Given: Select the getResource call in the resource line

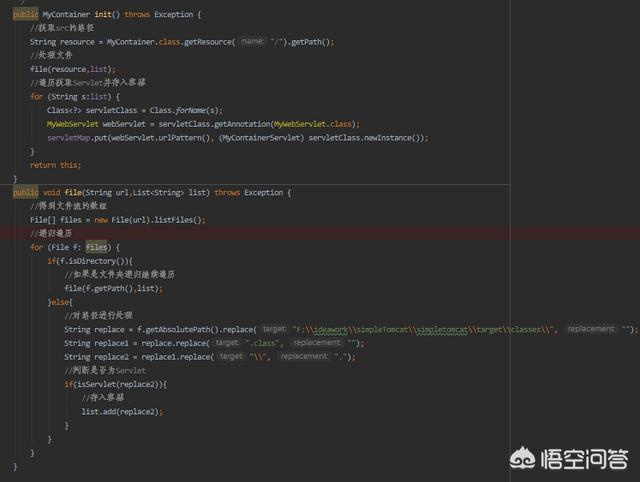Looking at the screenshot, I should pos(209,42).
